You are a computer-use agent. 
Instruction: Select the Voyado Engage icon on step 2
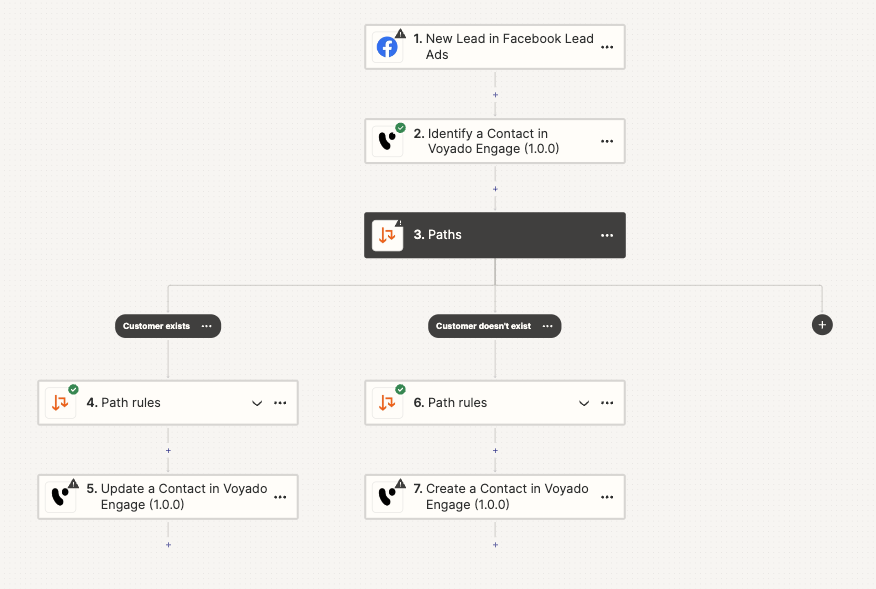[387, 141]
